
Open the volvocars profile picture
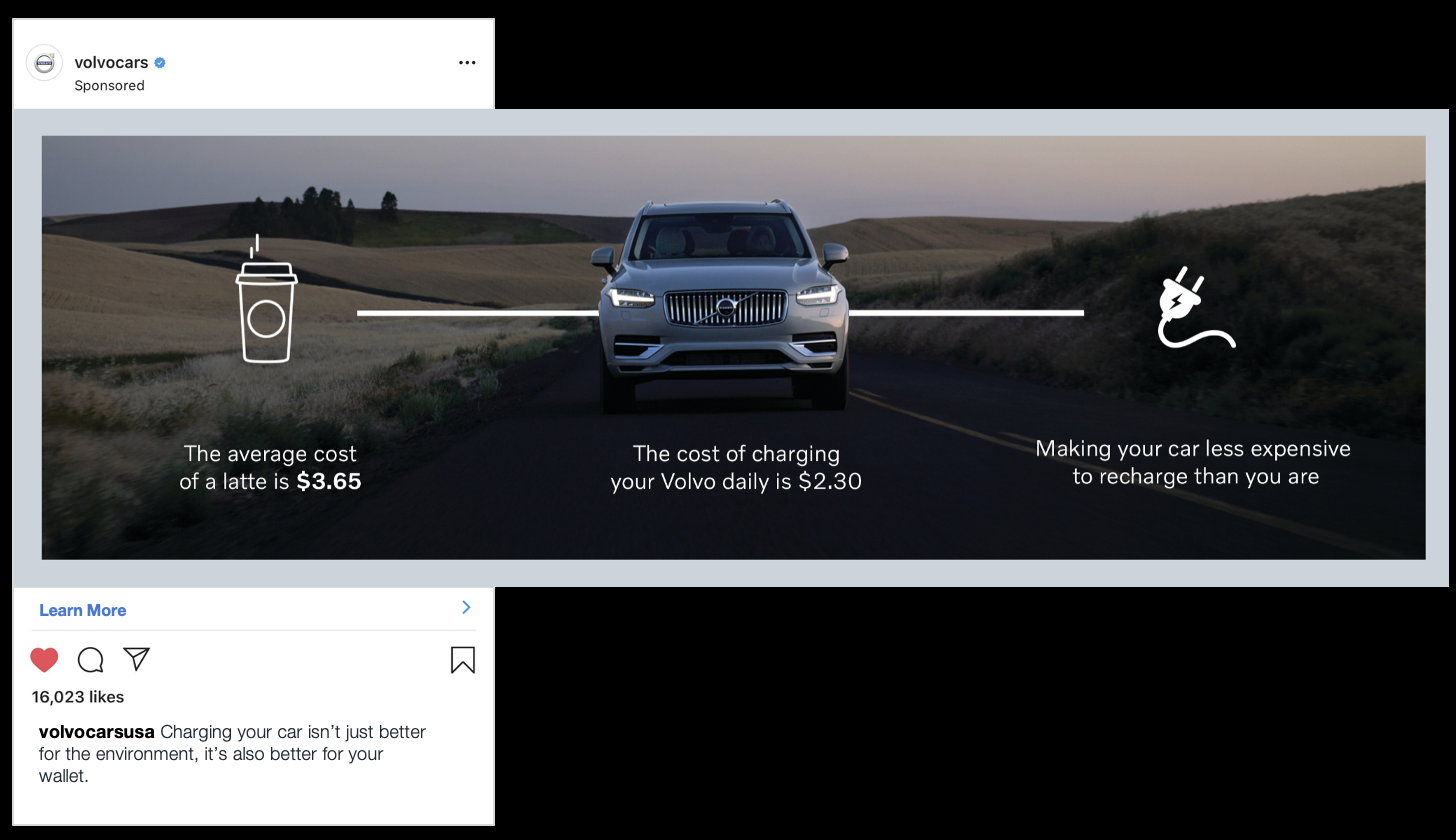coord(45,63)
